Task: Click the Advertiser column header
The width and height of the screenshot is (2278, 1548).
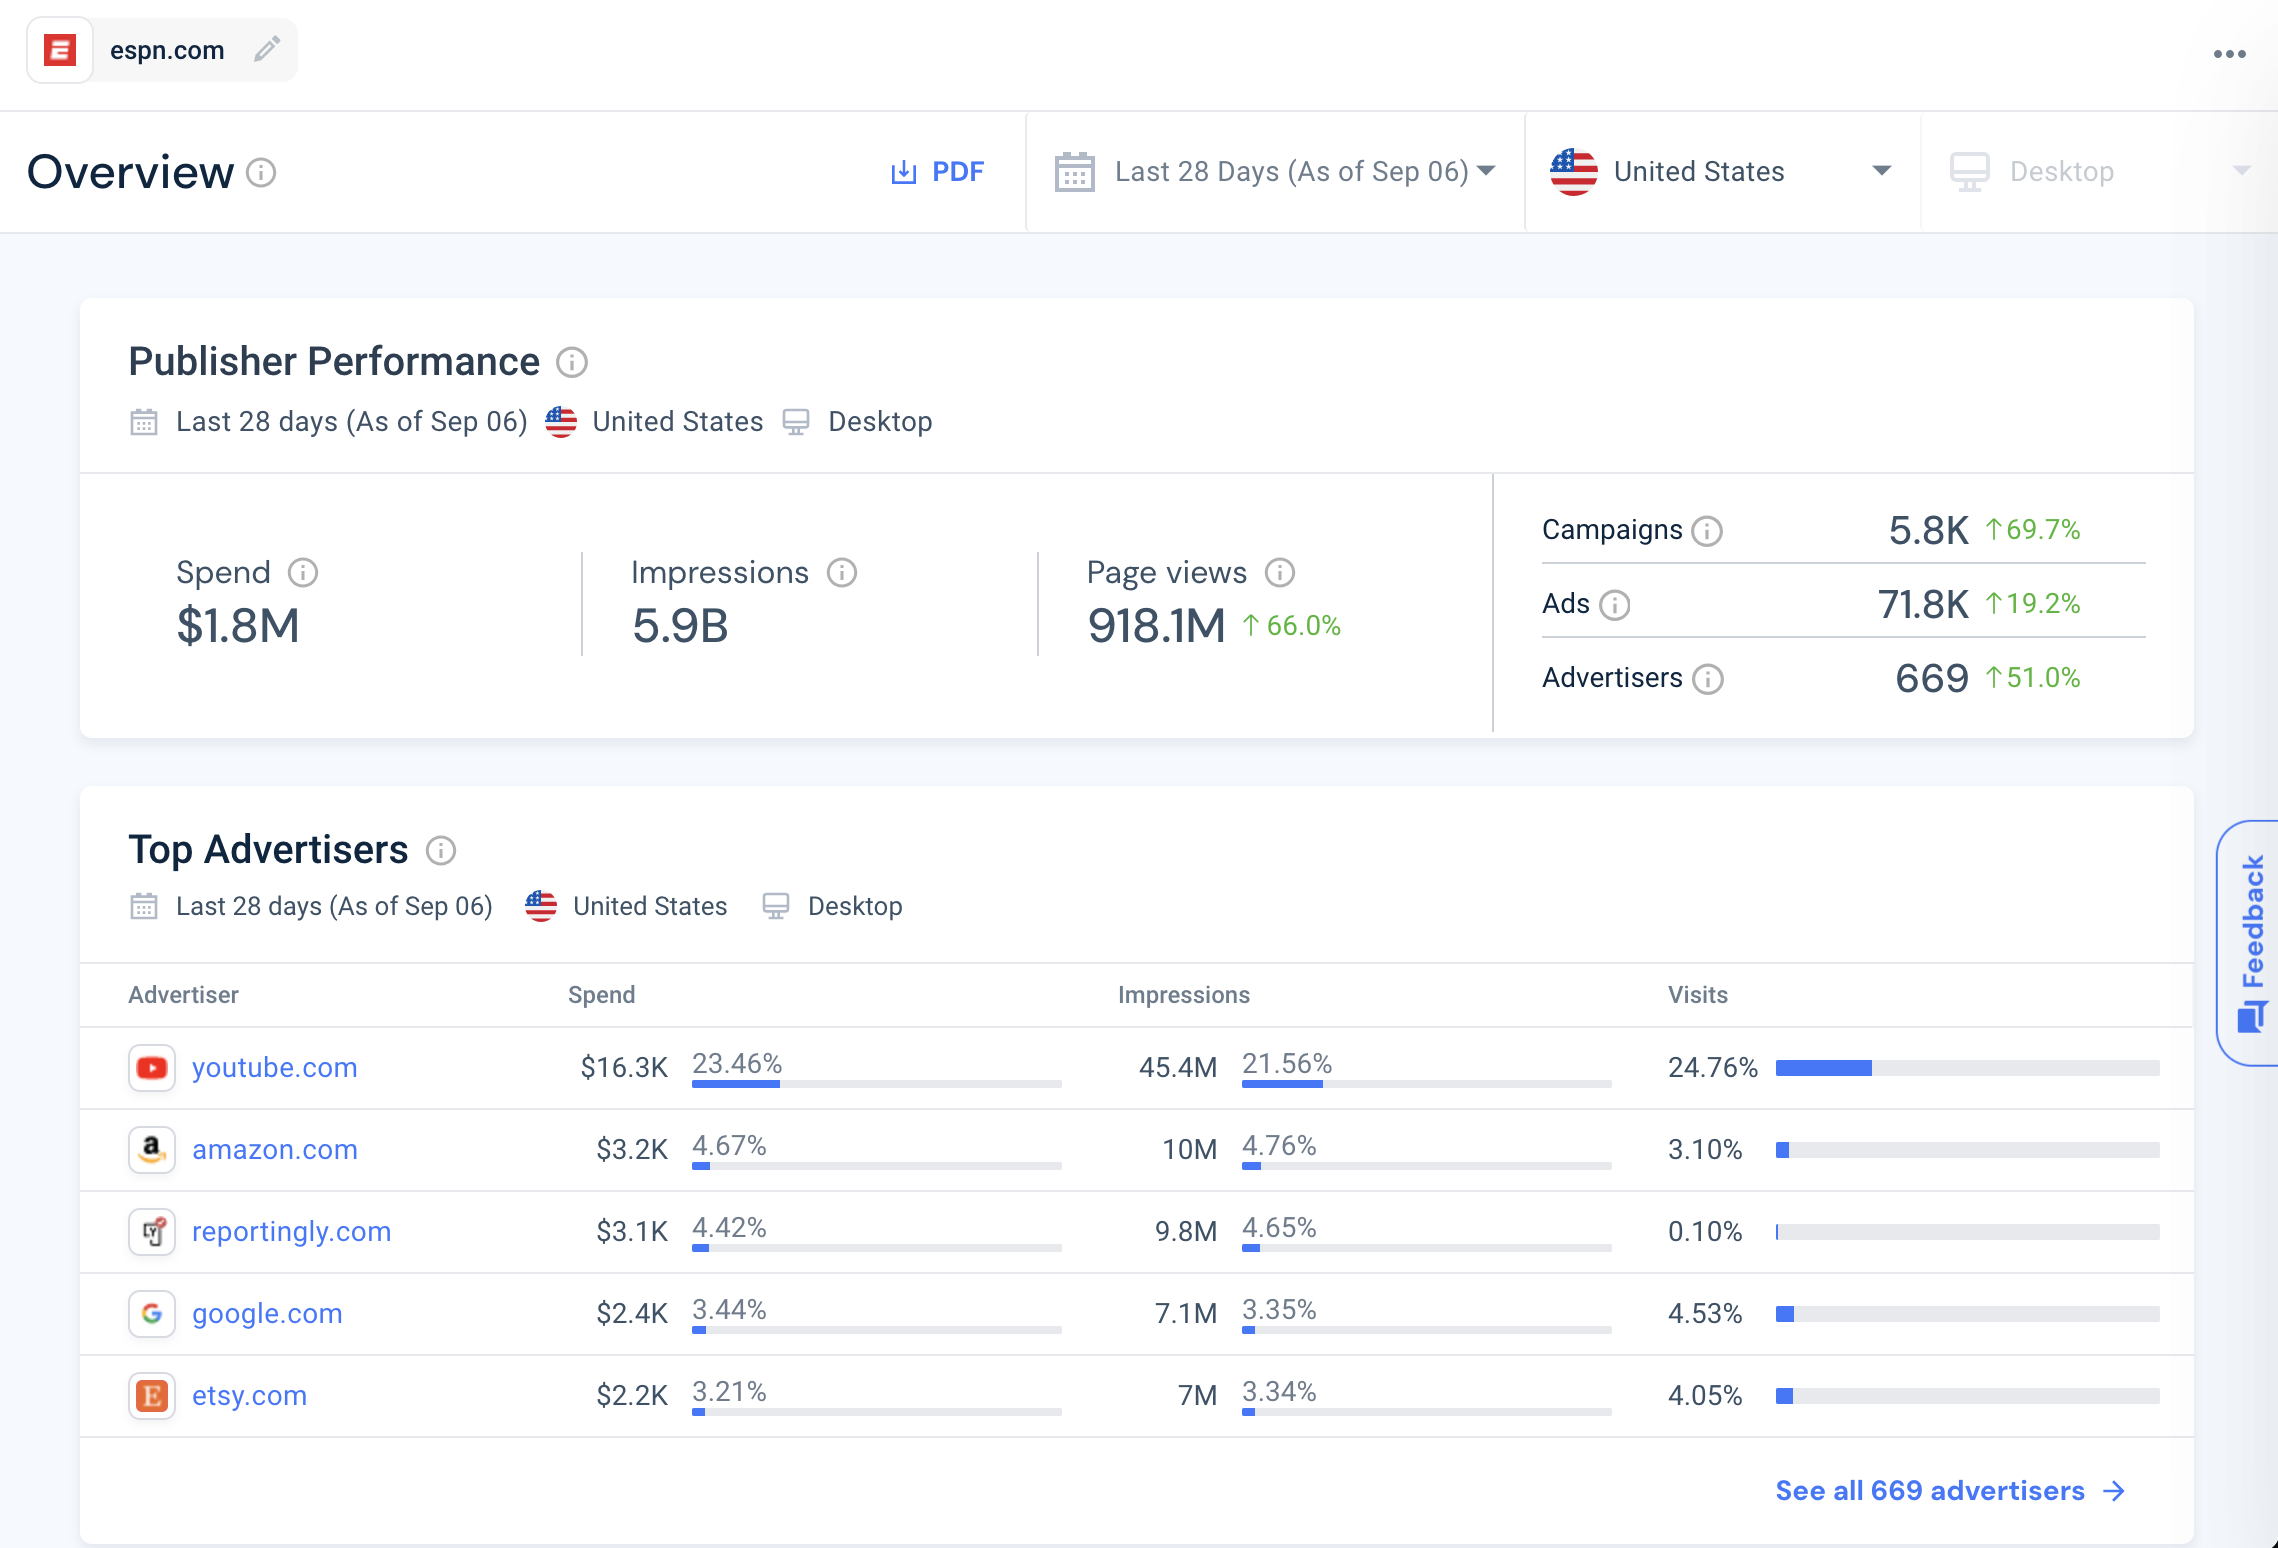Action: pos(184,995)
